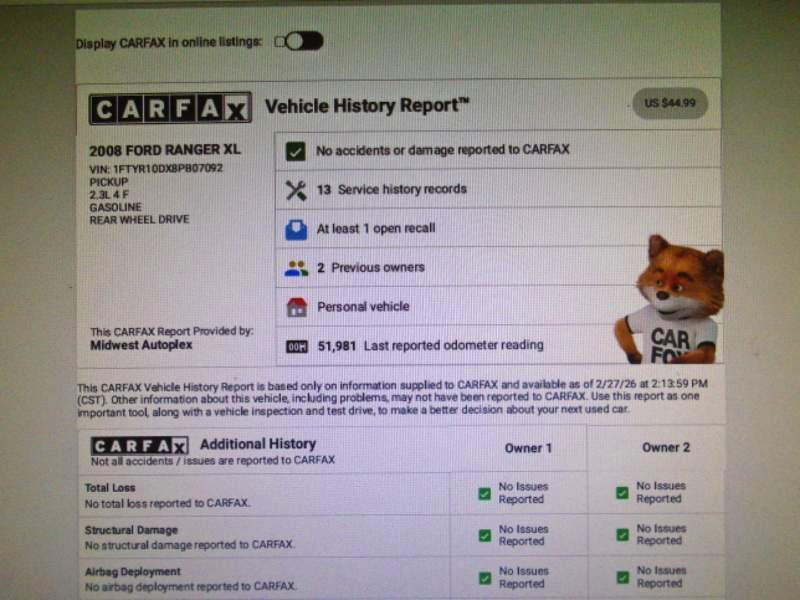This screenshot has width=800, height=600.
Task: Click 'Vehicle History Report' heading
Action: click(367, 106)
